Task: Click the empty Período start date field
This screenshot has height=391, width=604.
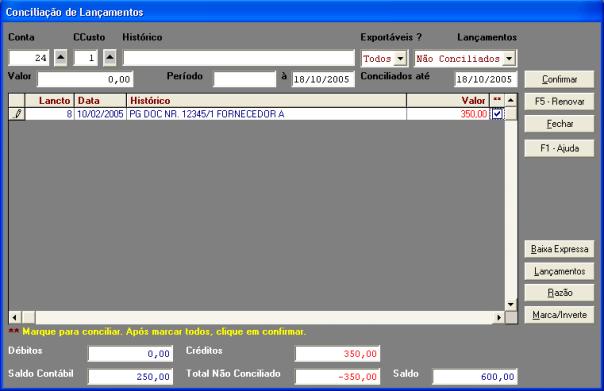Action: 245,79
